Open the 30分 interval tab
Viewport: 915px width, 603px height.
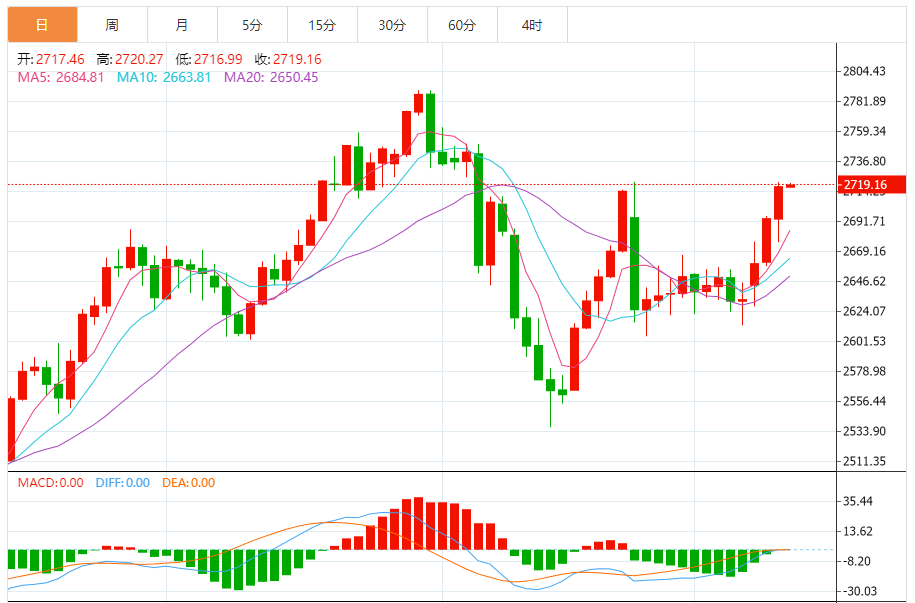tap(392, 25)
